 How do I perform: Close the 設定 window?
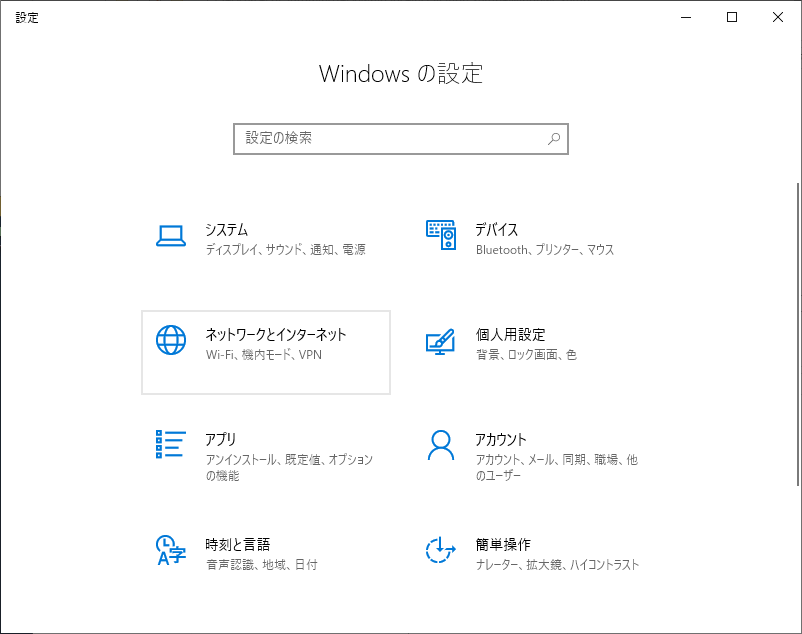(778, 17)
